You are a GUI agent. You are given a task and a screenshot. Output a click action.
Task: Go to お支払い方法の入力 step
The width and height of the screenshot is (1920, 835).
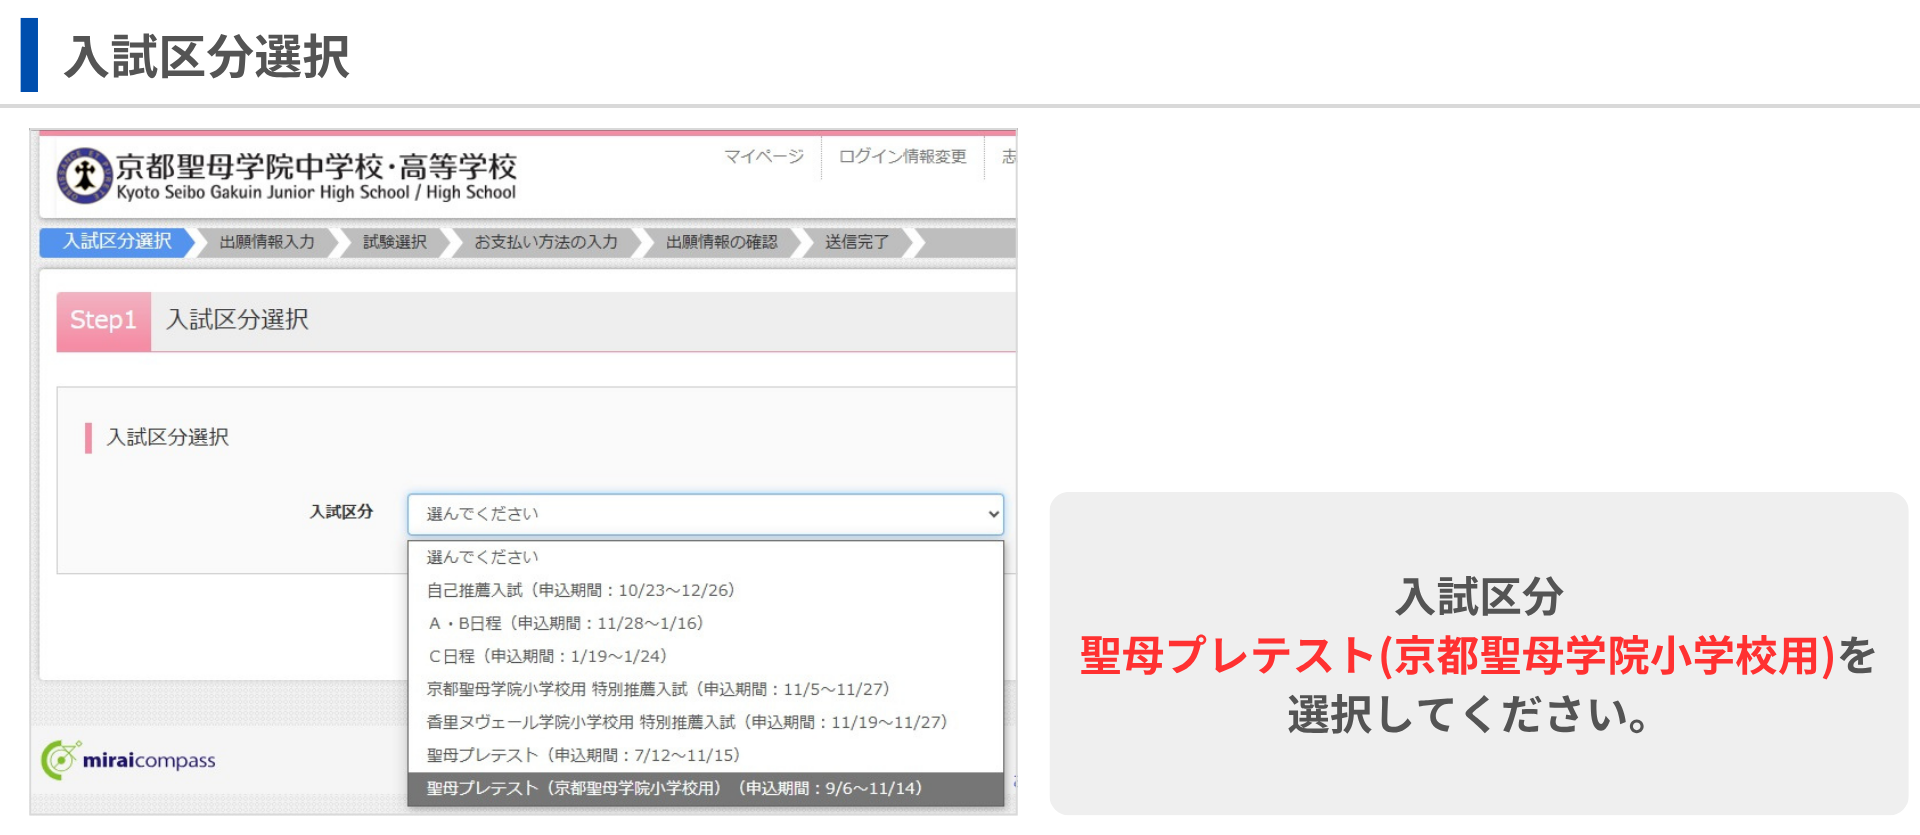click(x=546, y=242)
